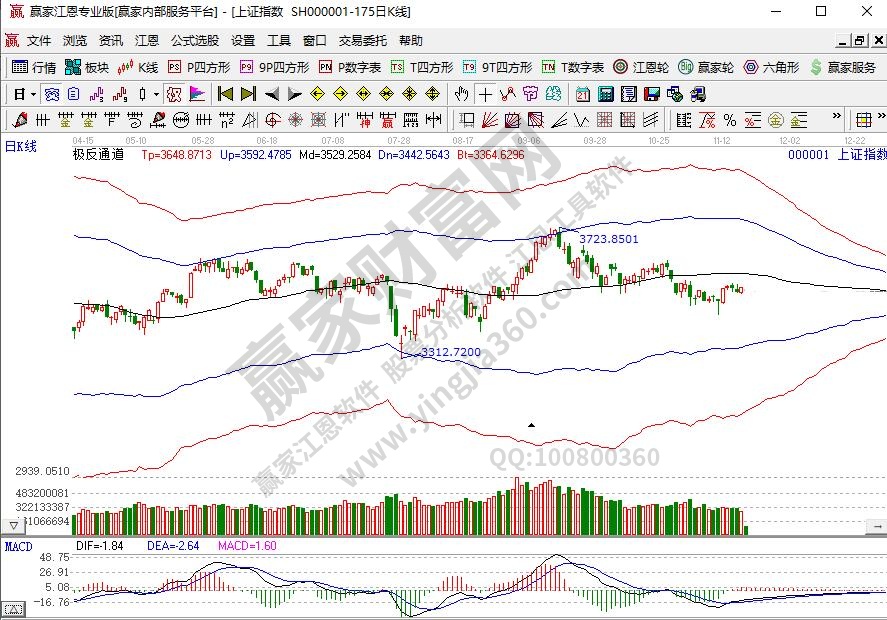Click the MACD indicator label
This screenshot has height=620, width=887.
pos(19,546)
